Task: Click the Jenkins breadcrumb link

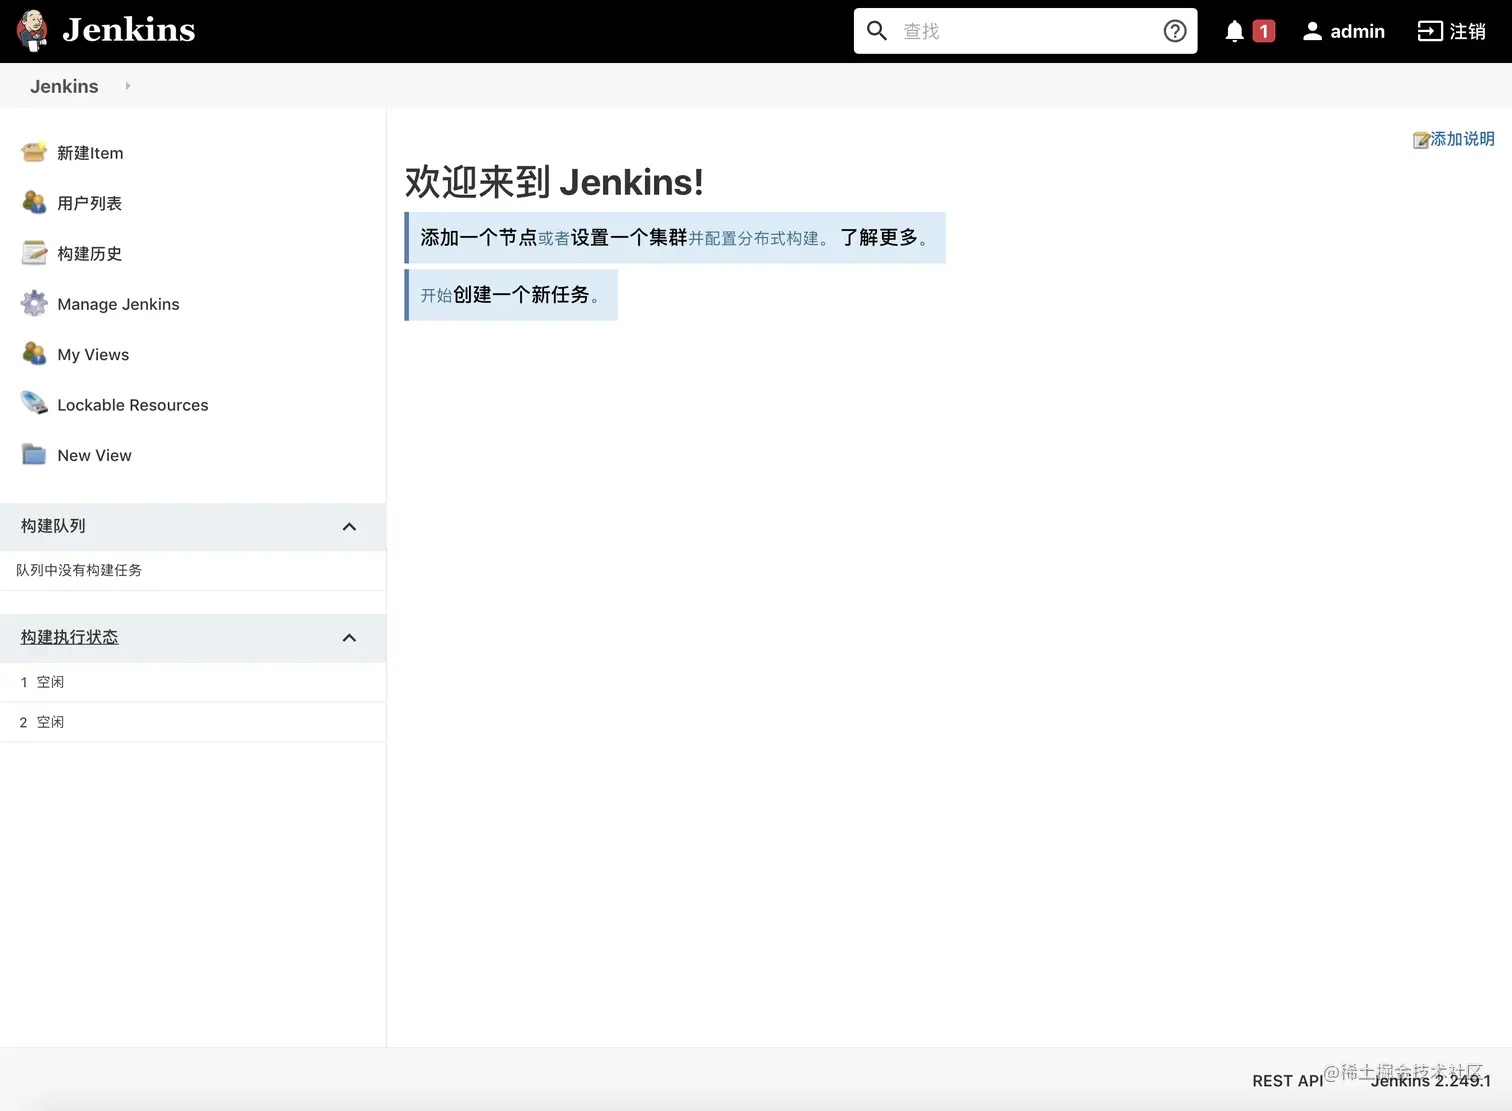Action: (64, 86)
